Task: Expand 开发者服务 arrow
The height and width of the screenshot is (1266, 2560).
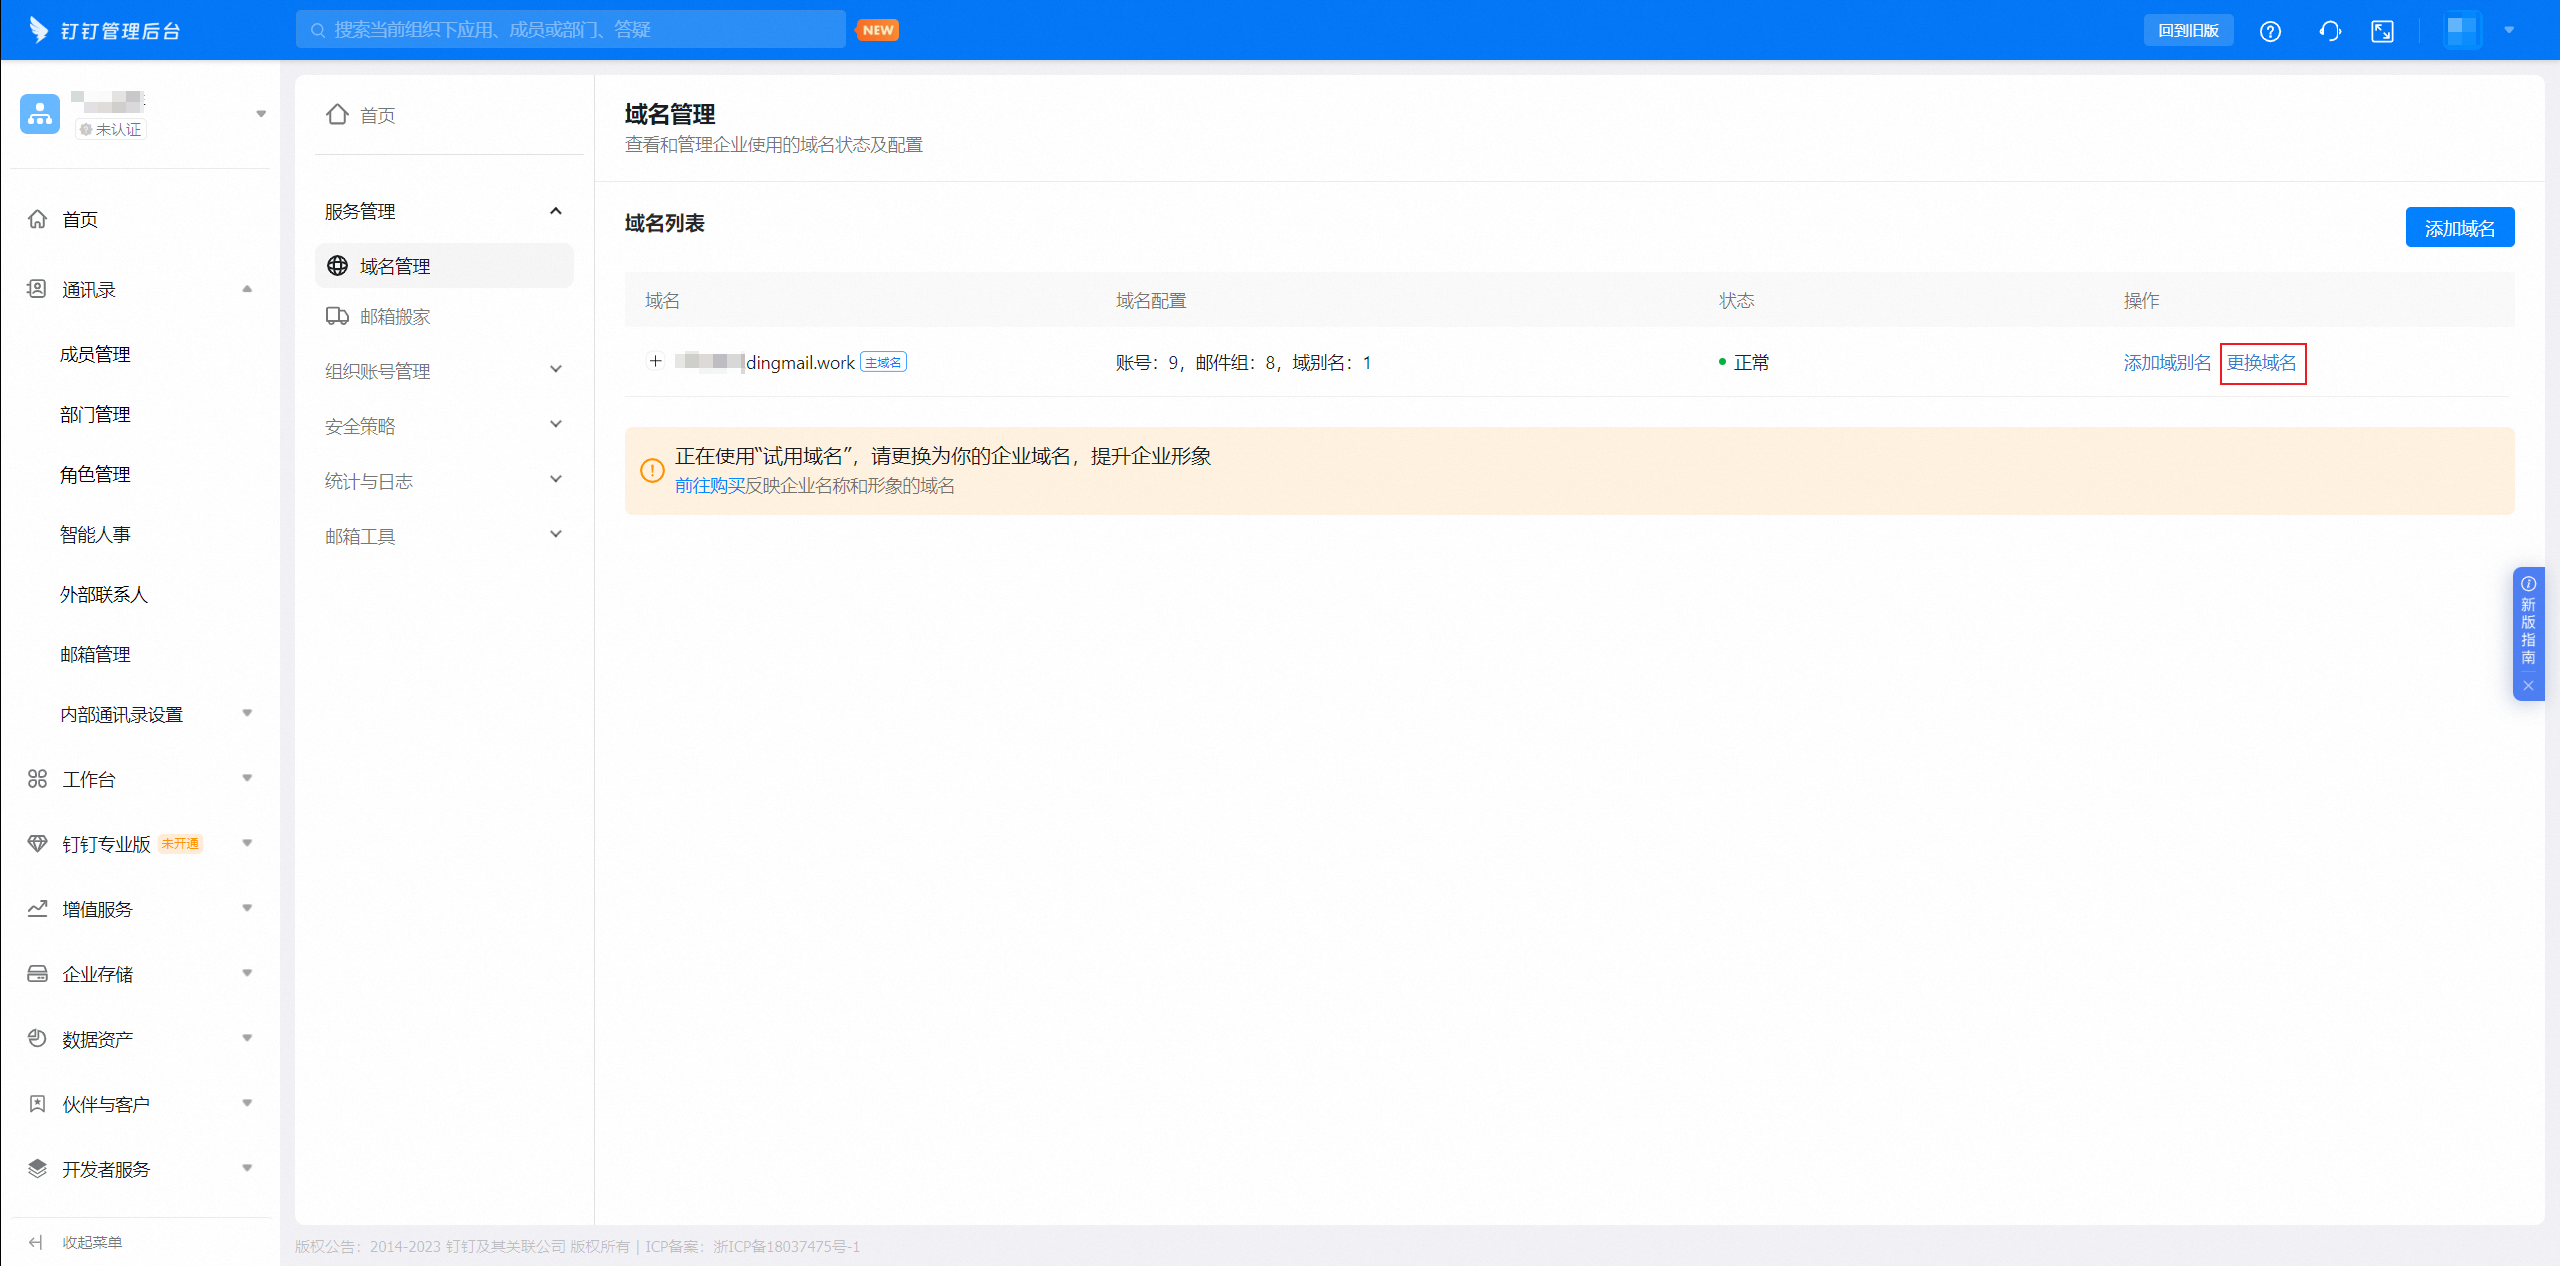Action: [247, 1168]
